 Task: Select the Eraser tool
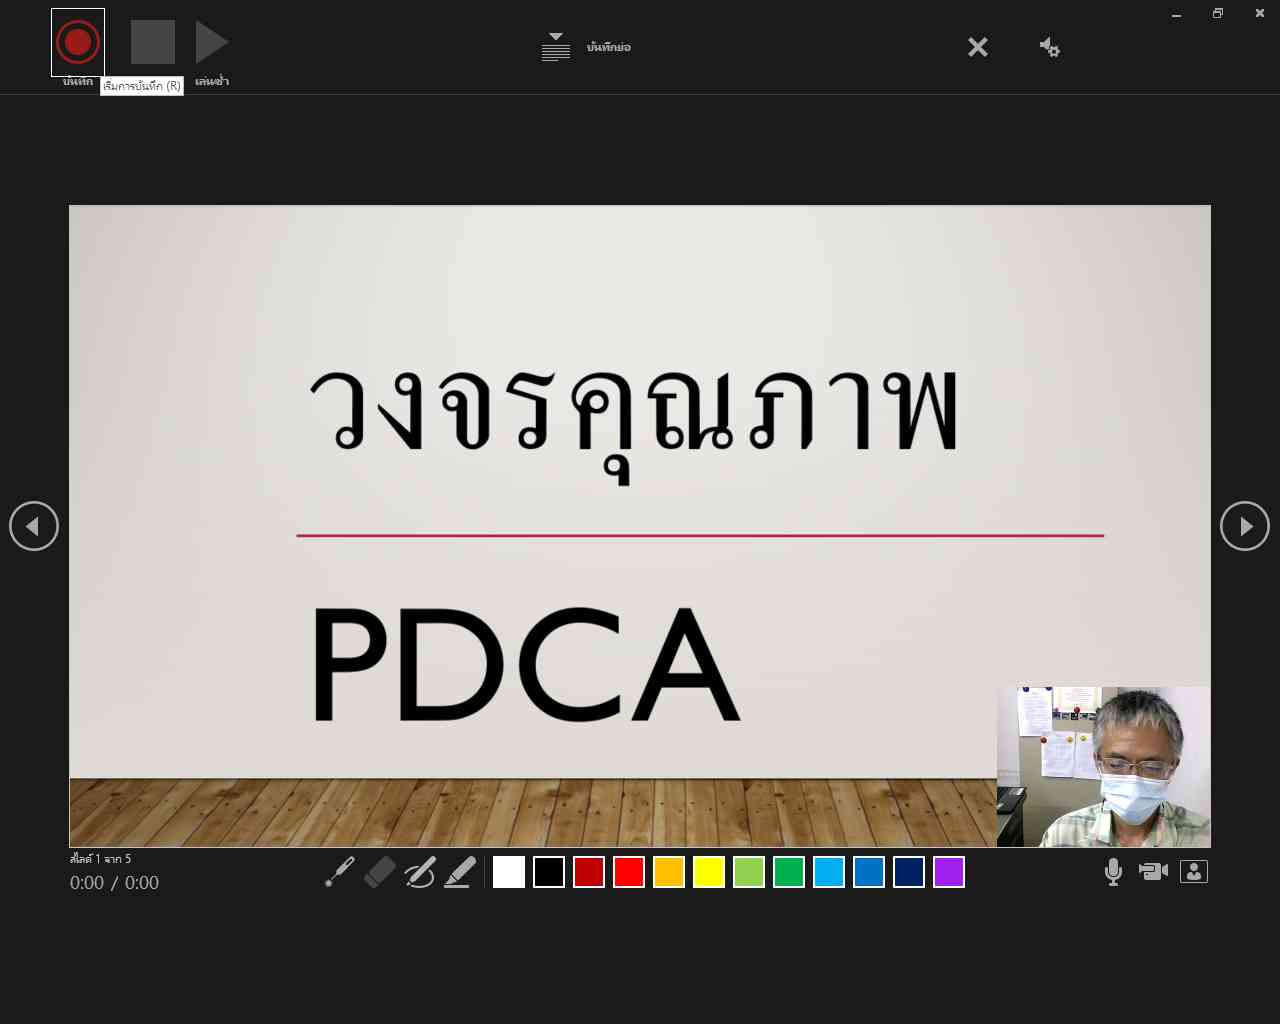(x=380, y=872)
